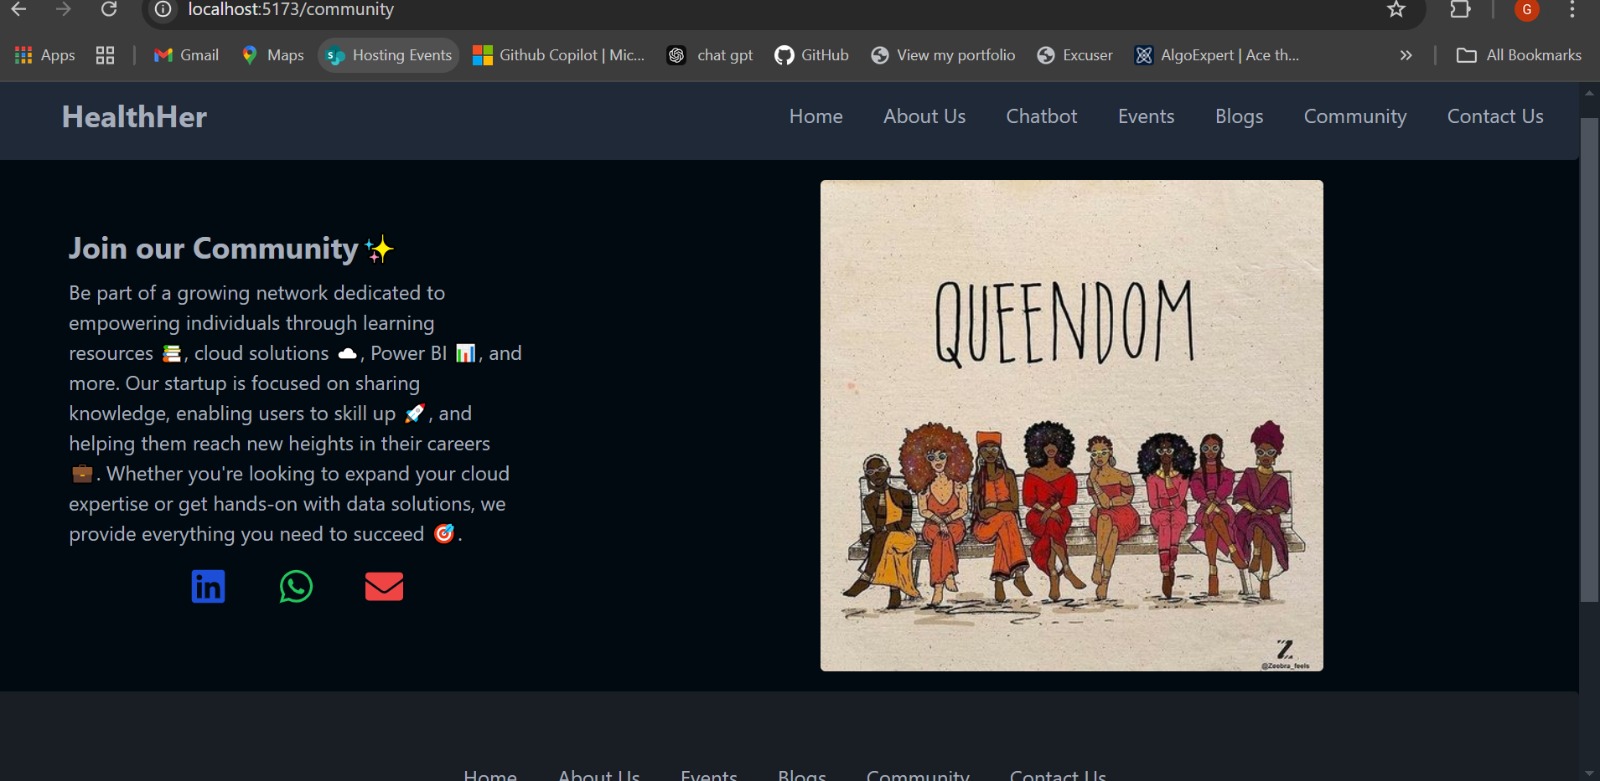Click the tab groups grid icon in bookmarks bar
This screenshot has height=781, width=1600.
coord(105,55)
